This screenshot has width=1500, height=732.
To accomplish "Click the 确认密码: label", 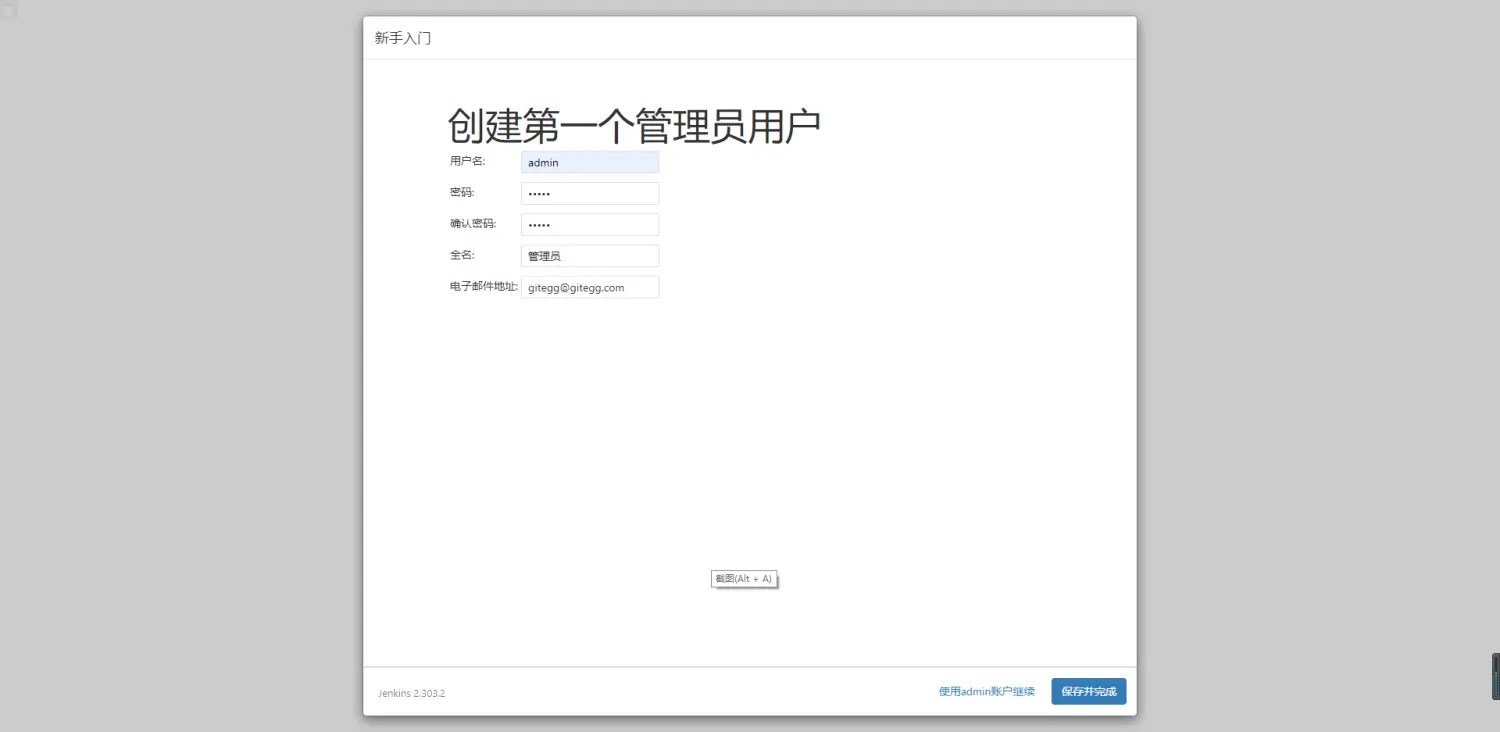I will (473, 223).
